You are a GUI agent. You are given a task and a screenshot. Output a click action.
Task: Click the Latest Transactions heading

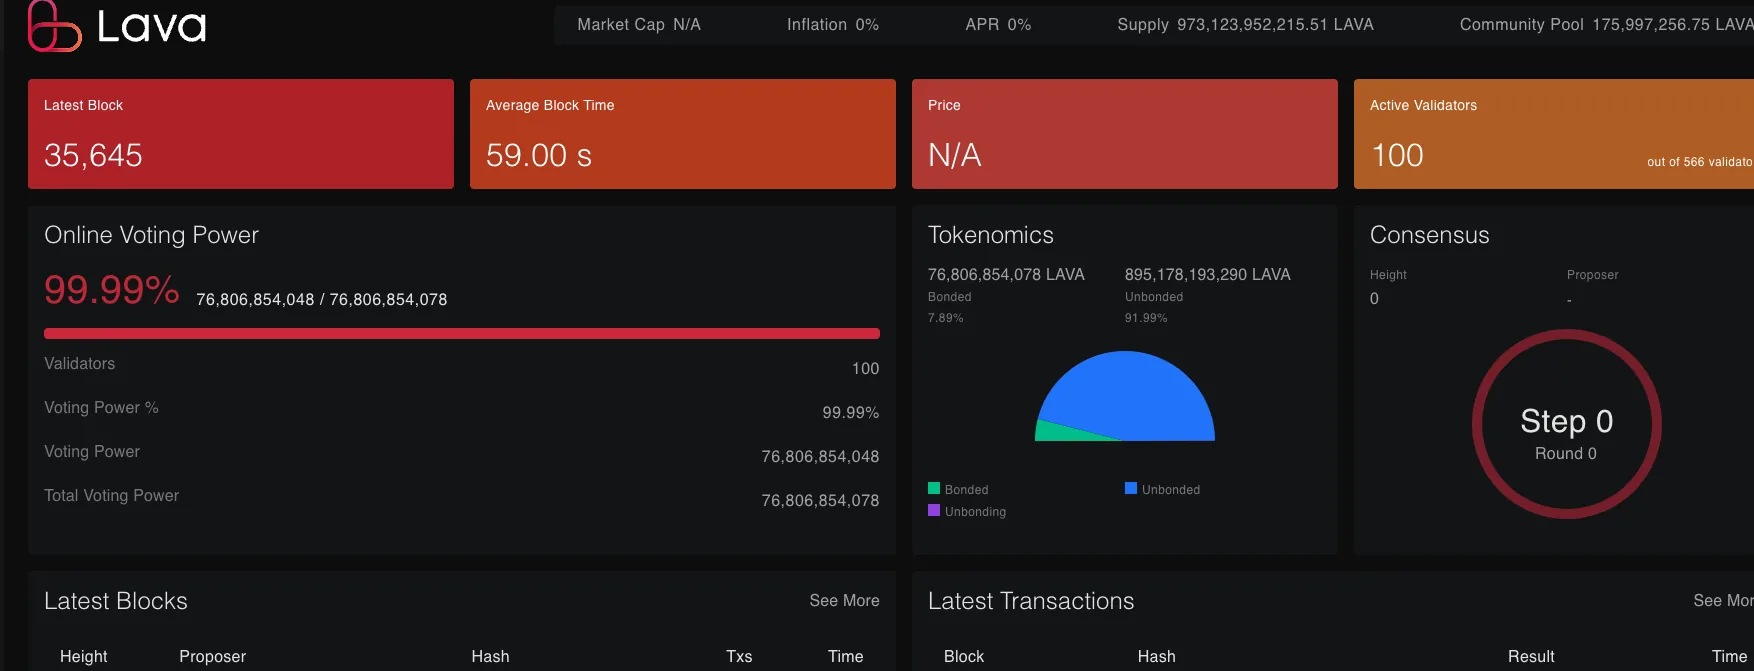click(1031, 601)
